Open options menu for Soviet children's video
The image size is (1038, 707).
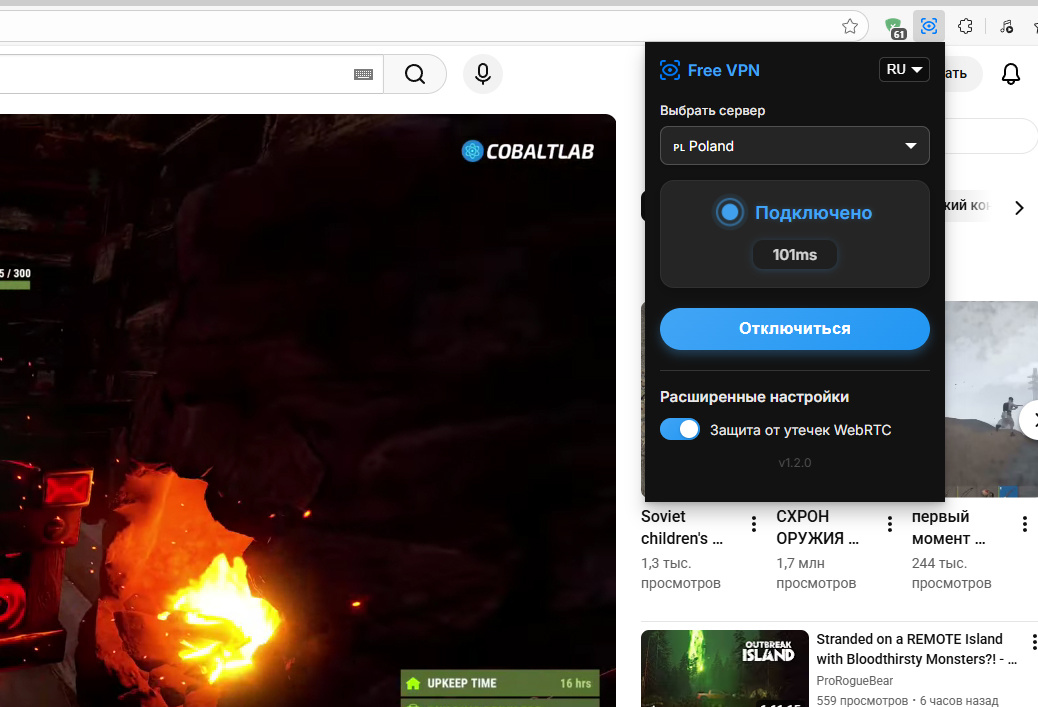click(x=754, y=524)
